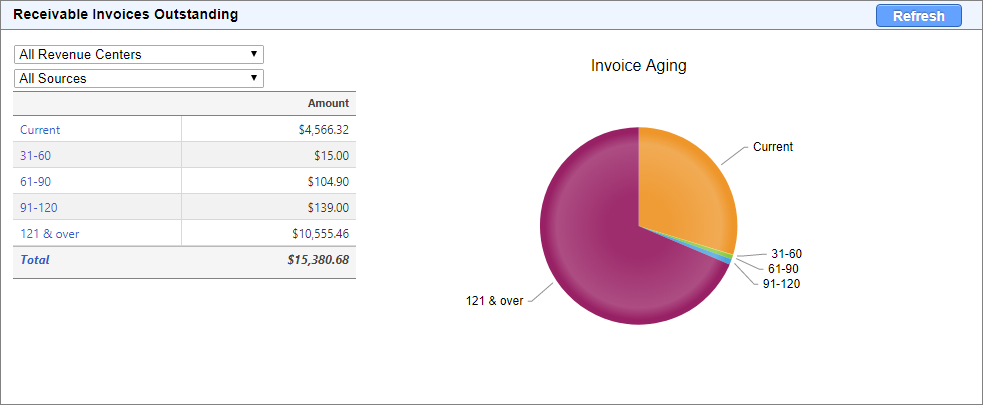Click the Amount column header
This screenshot has height=405, width=983.
pyautogui.click(x=328, y=103)
